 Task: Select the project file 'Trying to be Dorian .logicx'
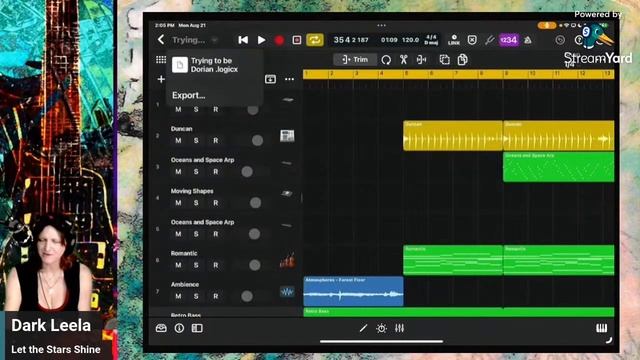(214, 65)
